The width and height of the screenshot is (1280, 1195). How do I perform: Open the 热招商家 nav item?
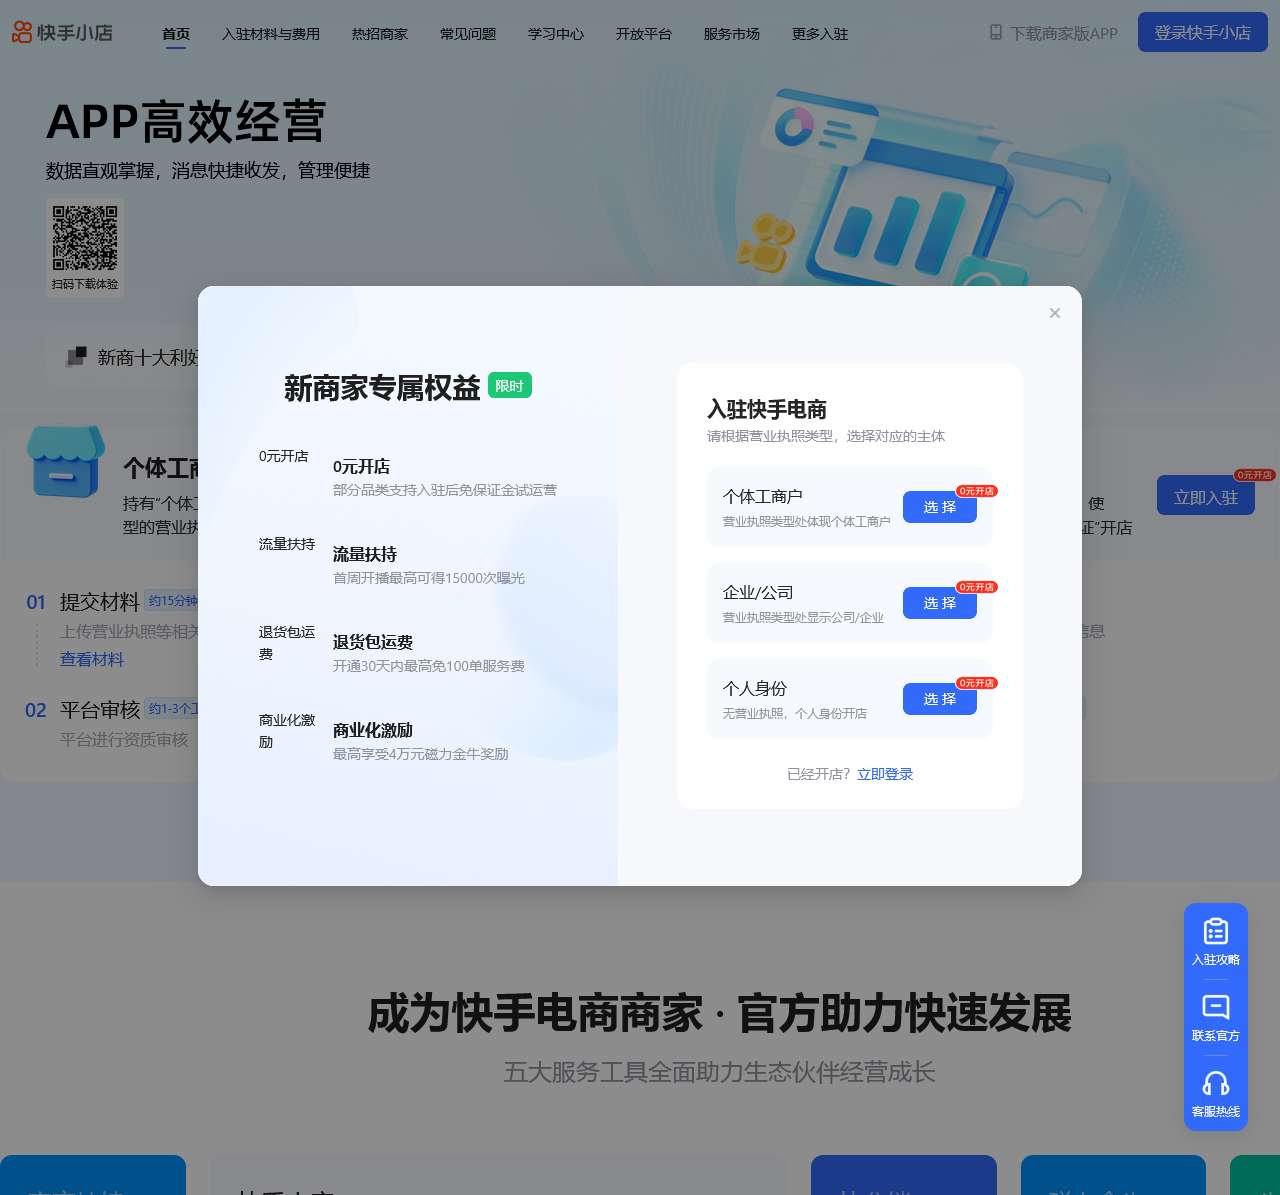(379, 33)
